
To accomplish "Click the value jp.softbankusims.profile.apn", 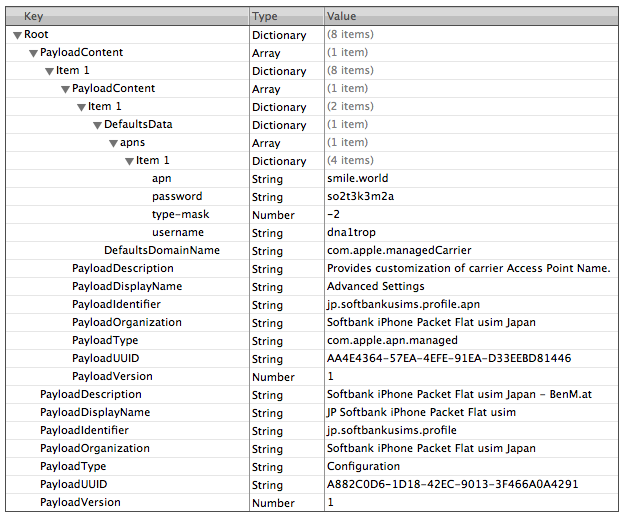I will 403,304.
